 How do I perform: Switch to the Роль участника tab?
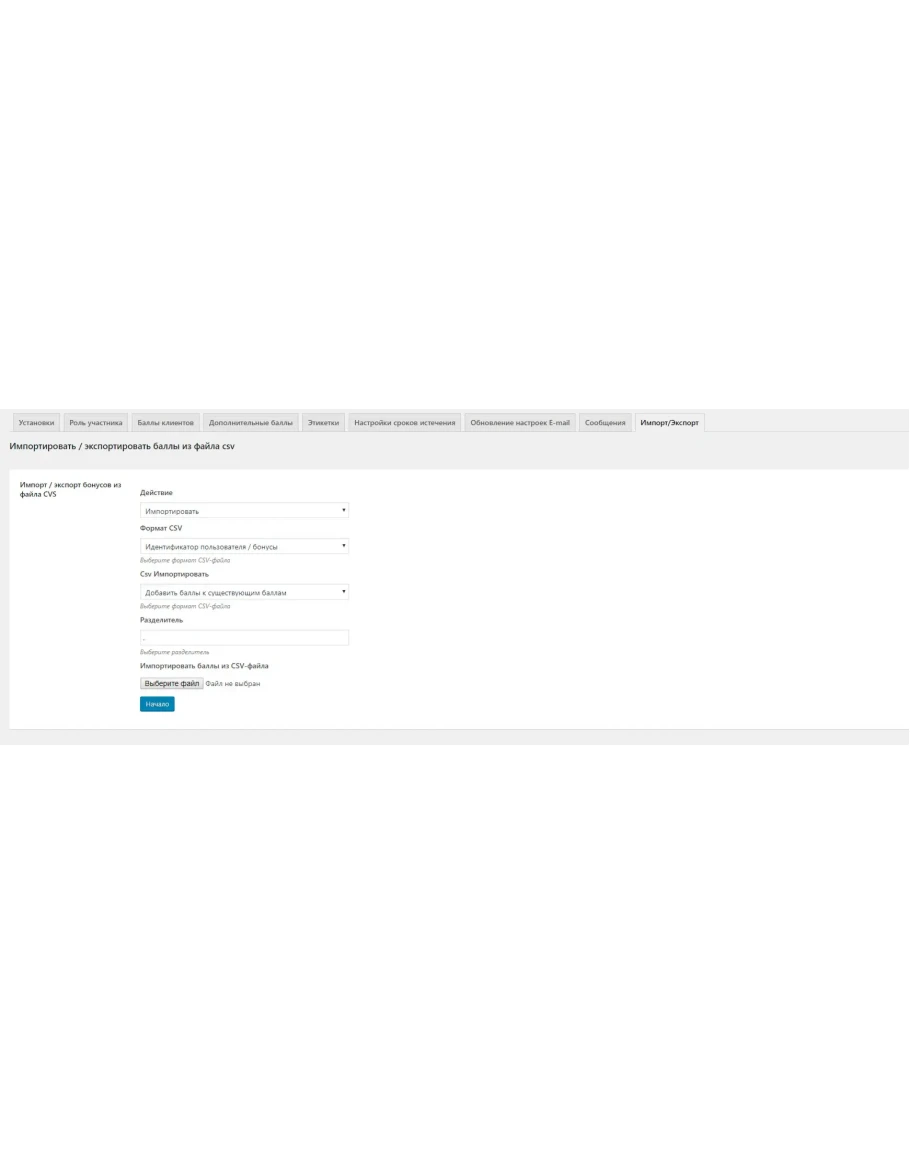tap(96, 423)
